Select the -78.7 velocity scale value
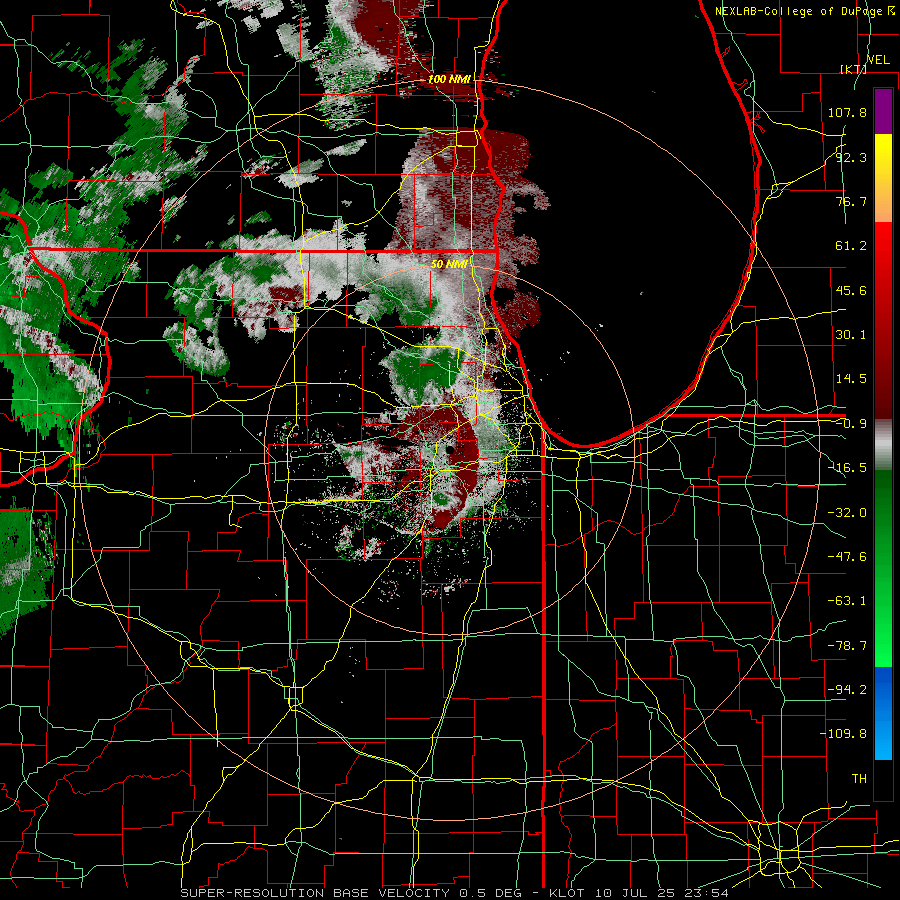 tap(847, 646)
